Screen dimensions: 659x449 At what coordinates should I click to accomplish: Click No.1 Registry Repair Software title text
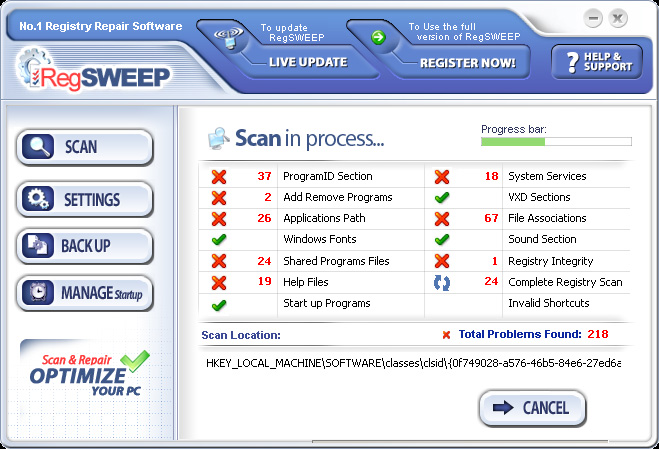pyautogui.click(x=101, y=26)
